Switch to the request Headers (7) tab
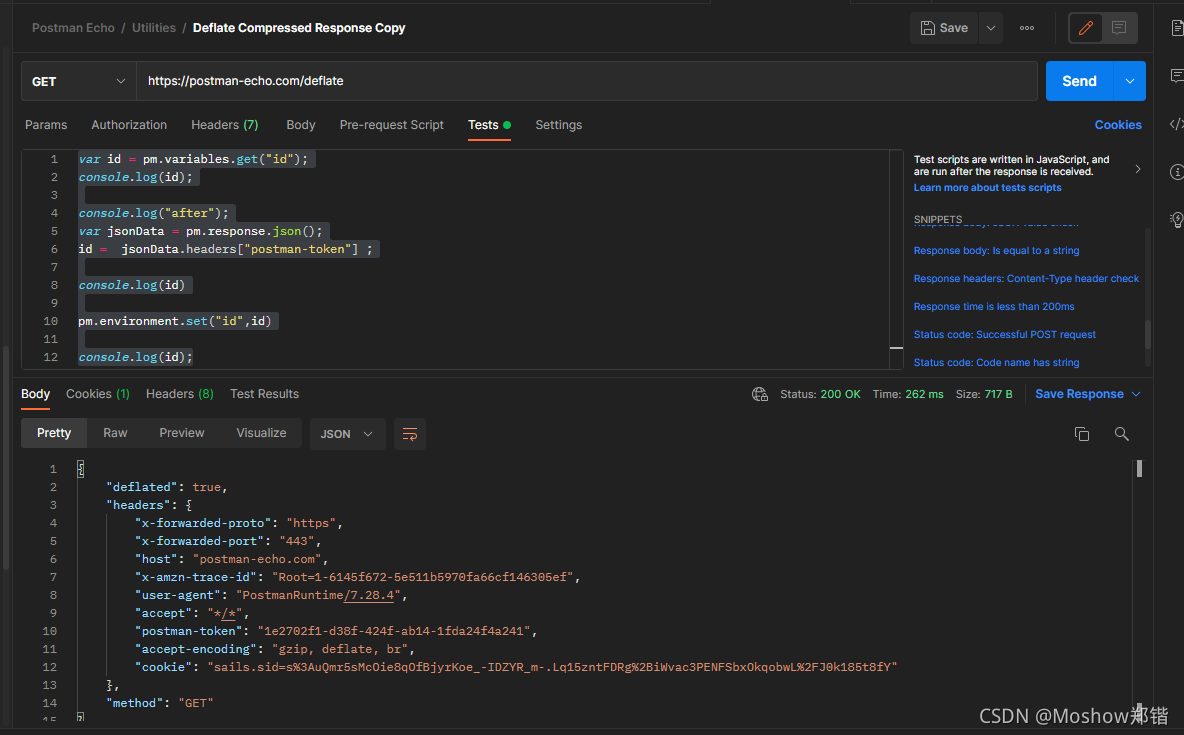The width and height of the screenshot is (1184, 735). pos(224,125)
